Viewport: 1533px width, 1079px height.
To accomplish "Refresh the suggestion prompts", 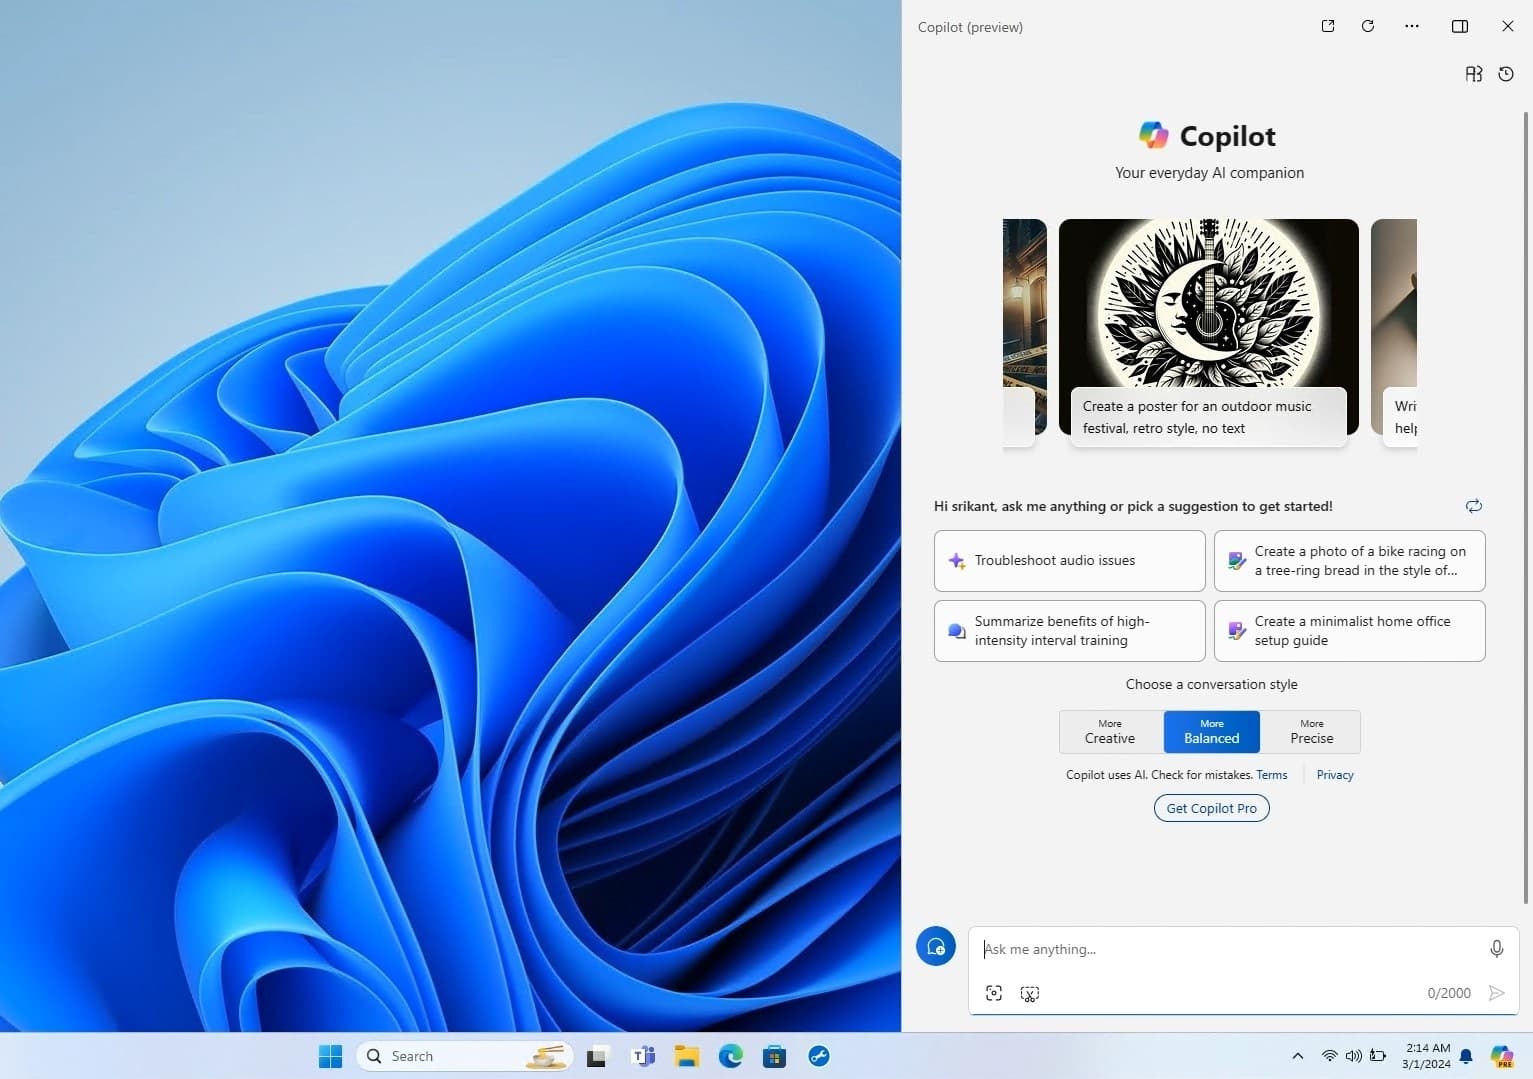I will pyautogui.click(x=1474, y=506).
